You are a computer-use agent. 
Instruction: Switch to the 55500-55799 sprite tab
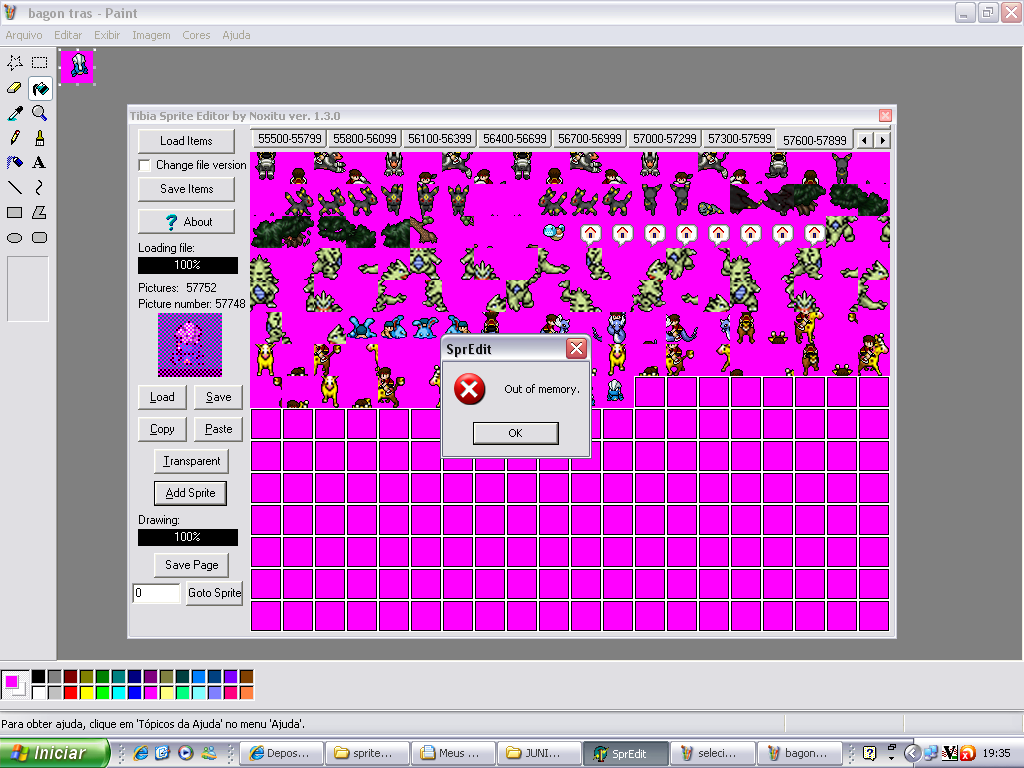pos(289,139)
